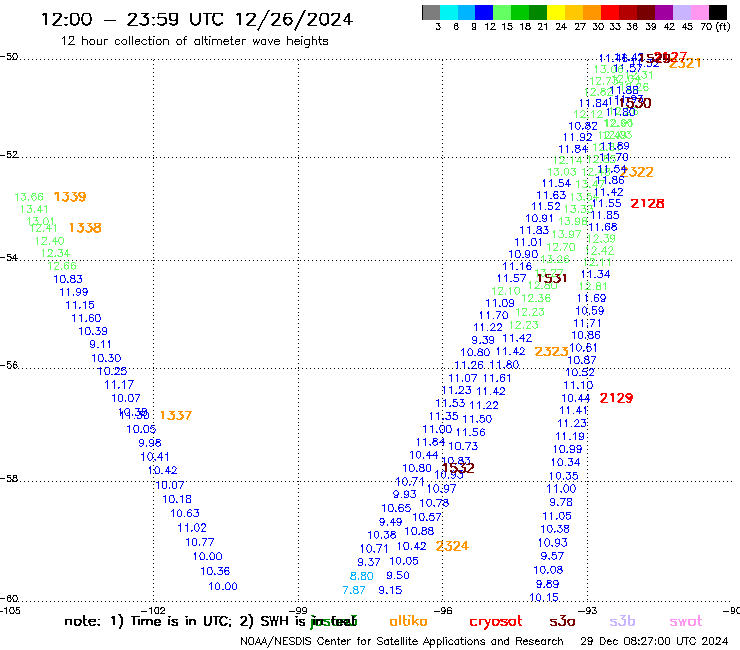Click the wave height value 13.41

(34, 209)
